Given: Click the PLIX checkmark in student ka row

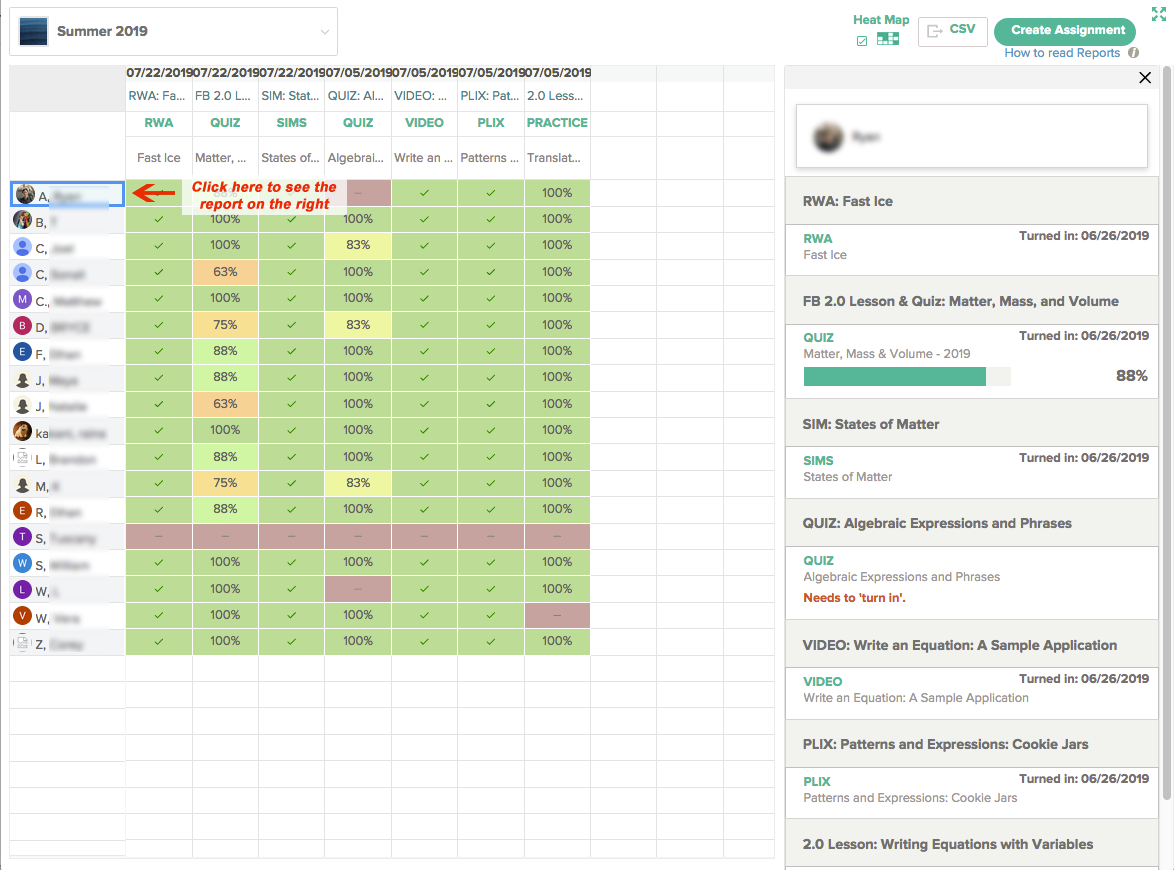Looking at the screenshot, I should (490, 431).
